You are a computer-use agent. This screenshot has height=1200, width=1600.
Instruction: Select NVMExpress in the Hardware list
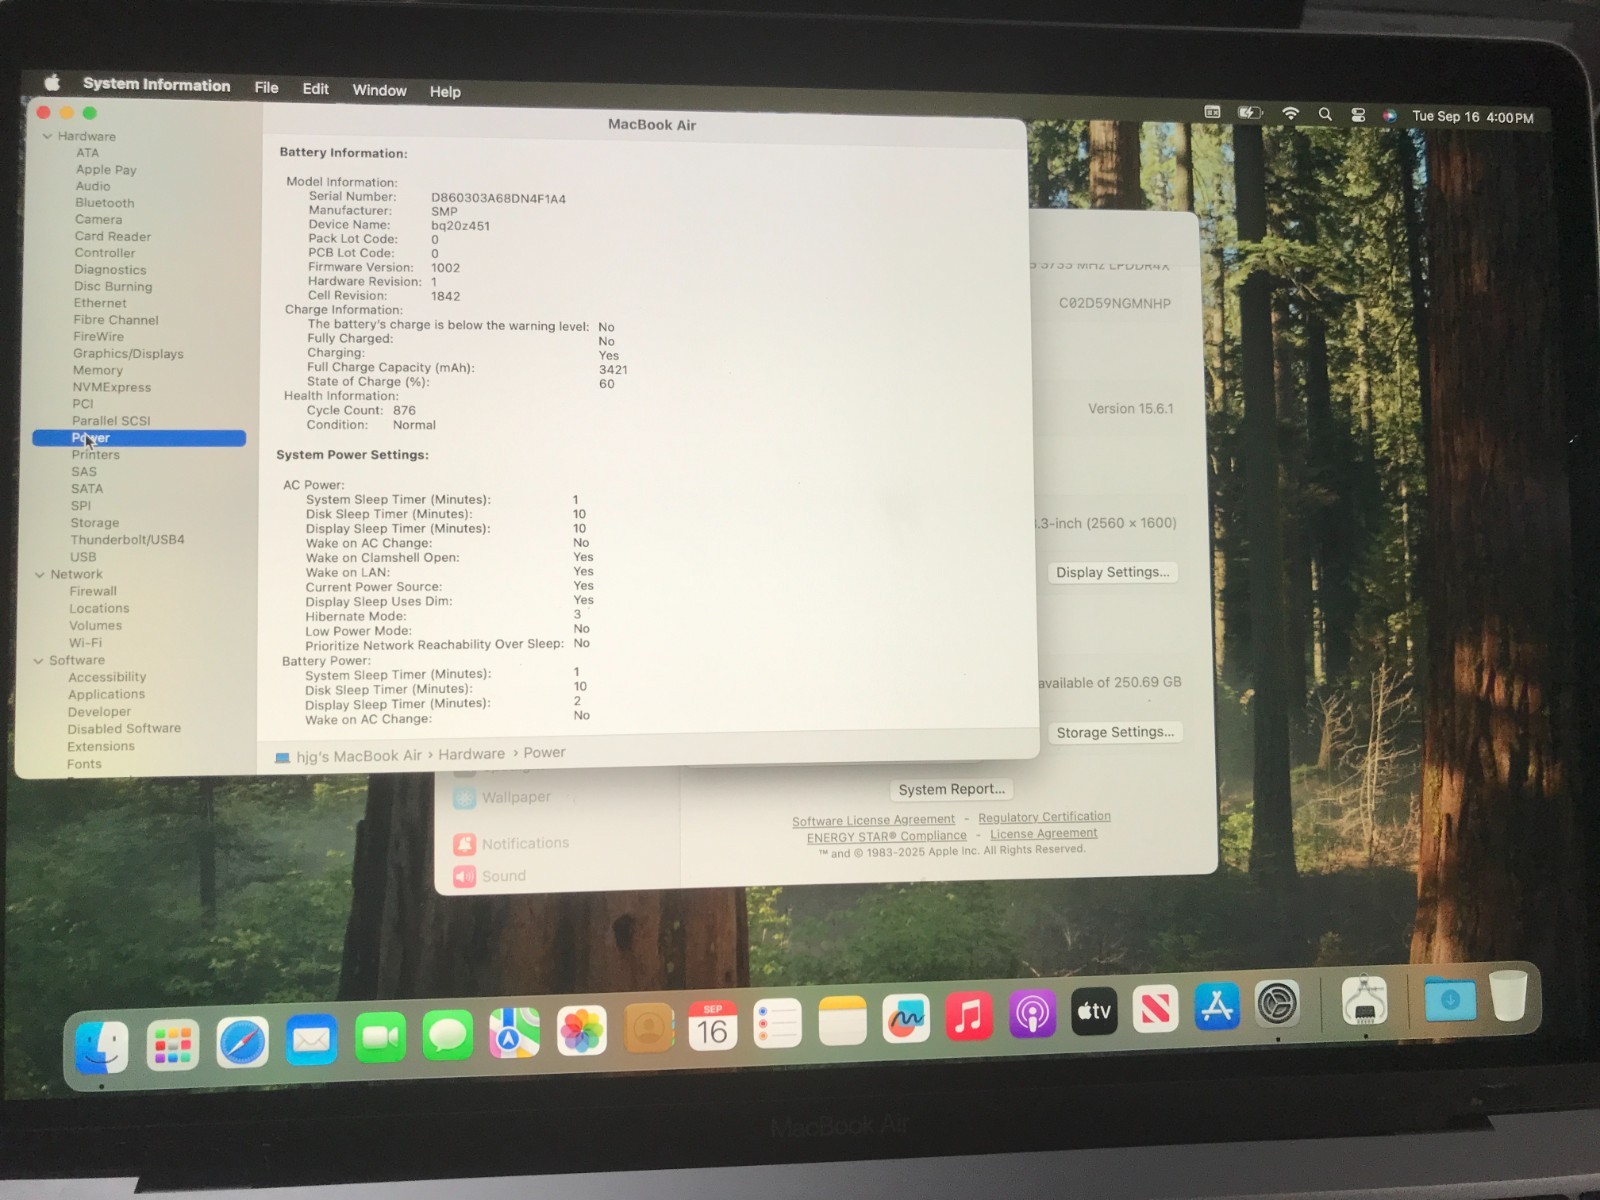tap(112, 387)
